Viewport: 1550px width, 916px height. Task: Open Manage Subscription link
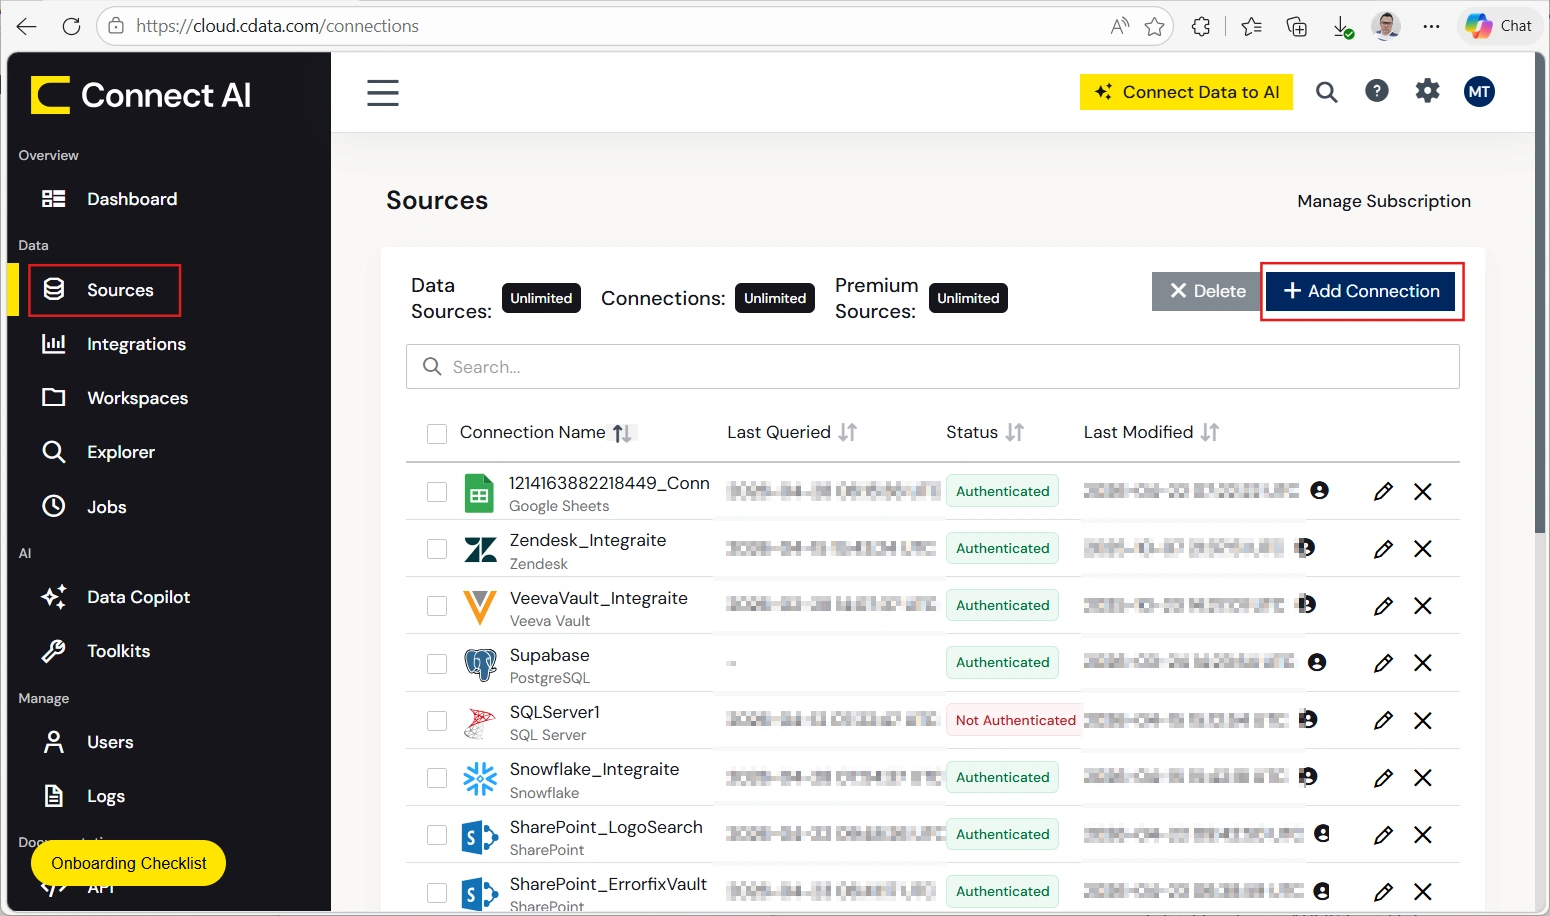[1384, 201]
